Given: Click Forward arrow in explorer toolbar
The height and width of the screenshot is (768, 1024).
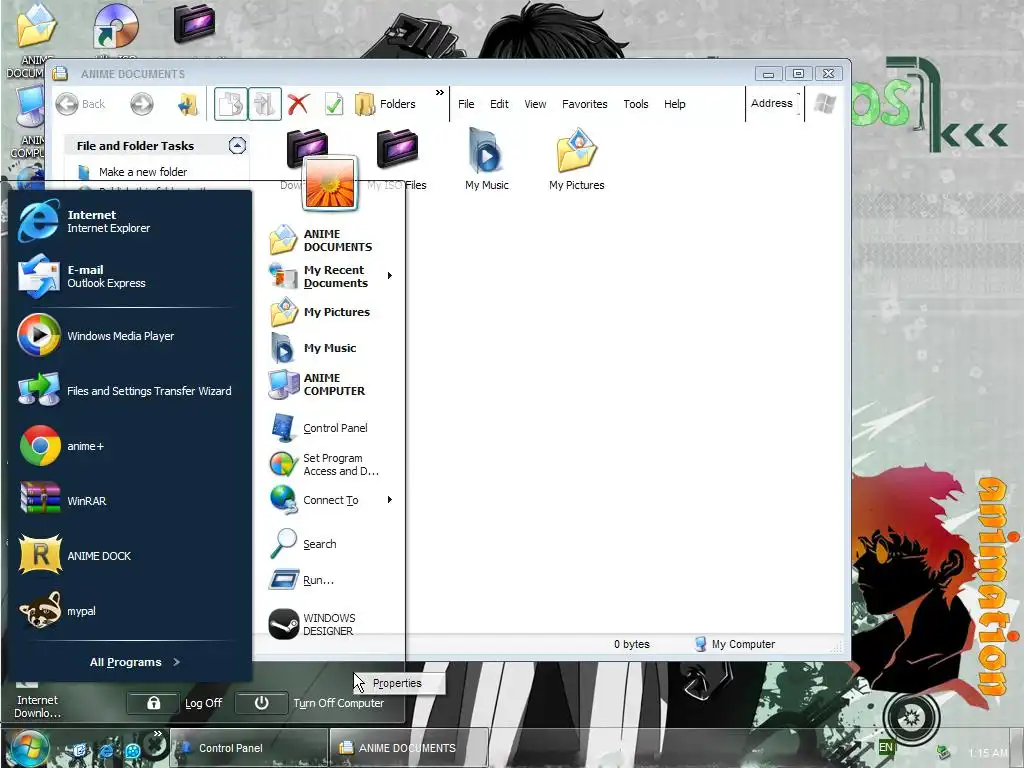Looking at the screenshot, I should pos(142,104).
